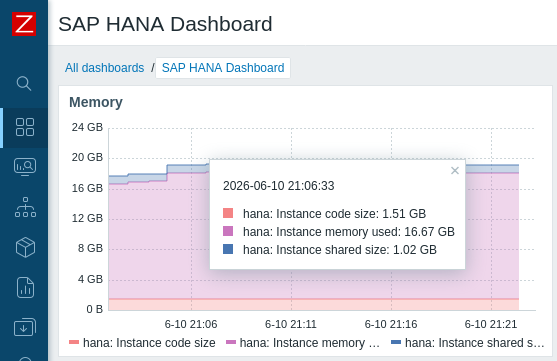The height and width of the screenshot is (361, 557).
Task: Select SAP HANA Dashboard breadcrumb
Action: click(223, 68)
